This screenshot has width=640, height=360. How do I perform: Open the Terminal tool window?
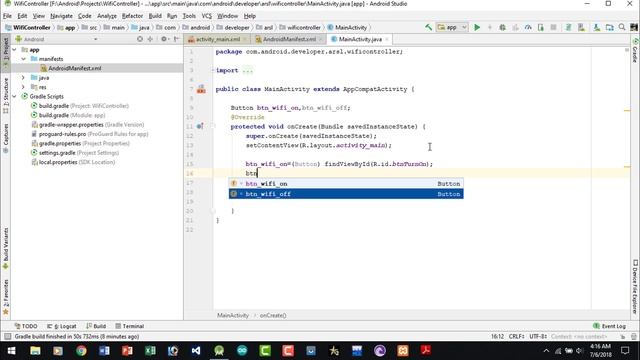pyautogui.click(x=130, y=326)
